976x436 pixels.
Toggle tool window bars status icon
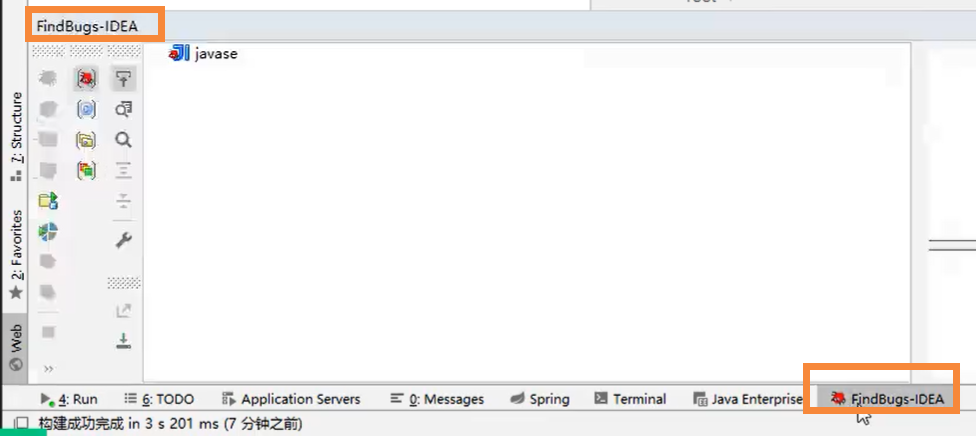(x=21, y=424)
